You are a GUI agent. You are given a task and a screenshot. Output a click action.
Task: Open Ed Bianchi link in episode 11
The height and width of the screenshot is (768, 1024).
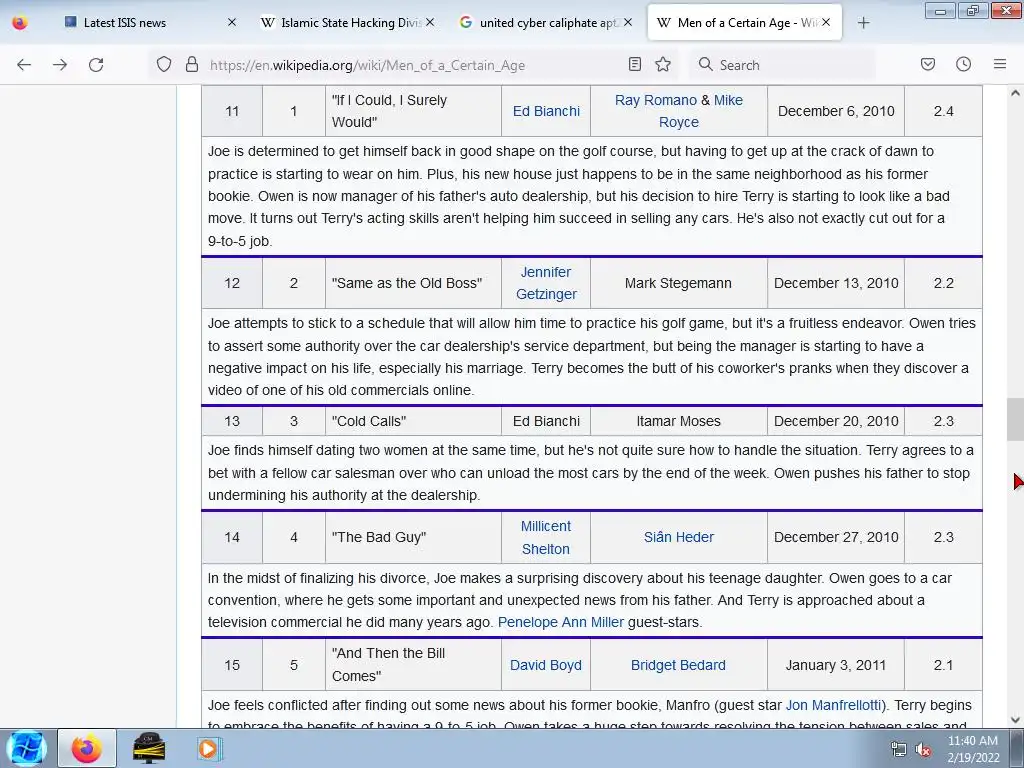(x=546, y=111)
